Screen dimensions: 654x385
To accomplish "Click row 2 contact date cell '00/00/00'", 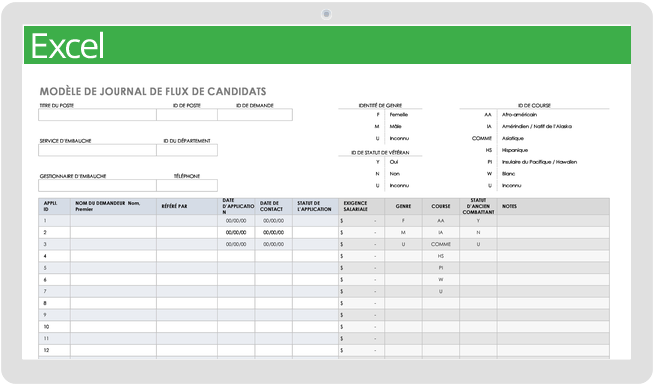I will click(274, 232).
